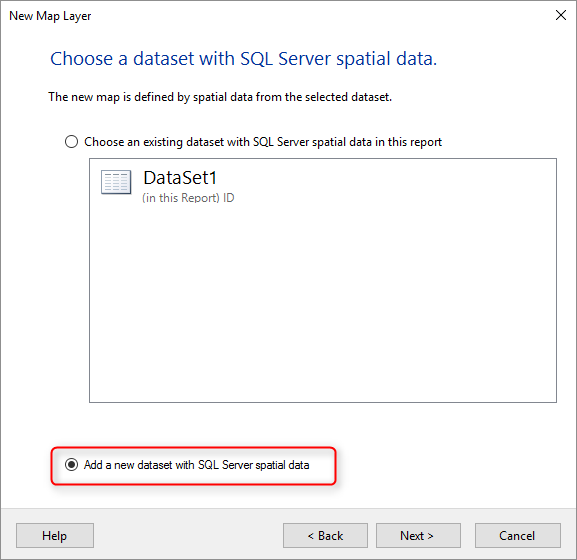
Task: Click empty area of dataset list box
Action: [x=323, y=302]
